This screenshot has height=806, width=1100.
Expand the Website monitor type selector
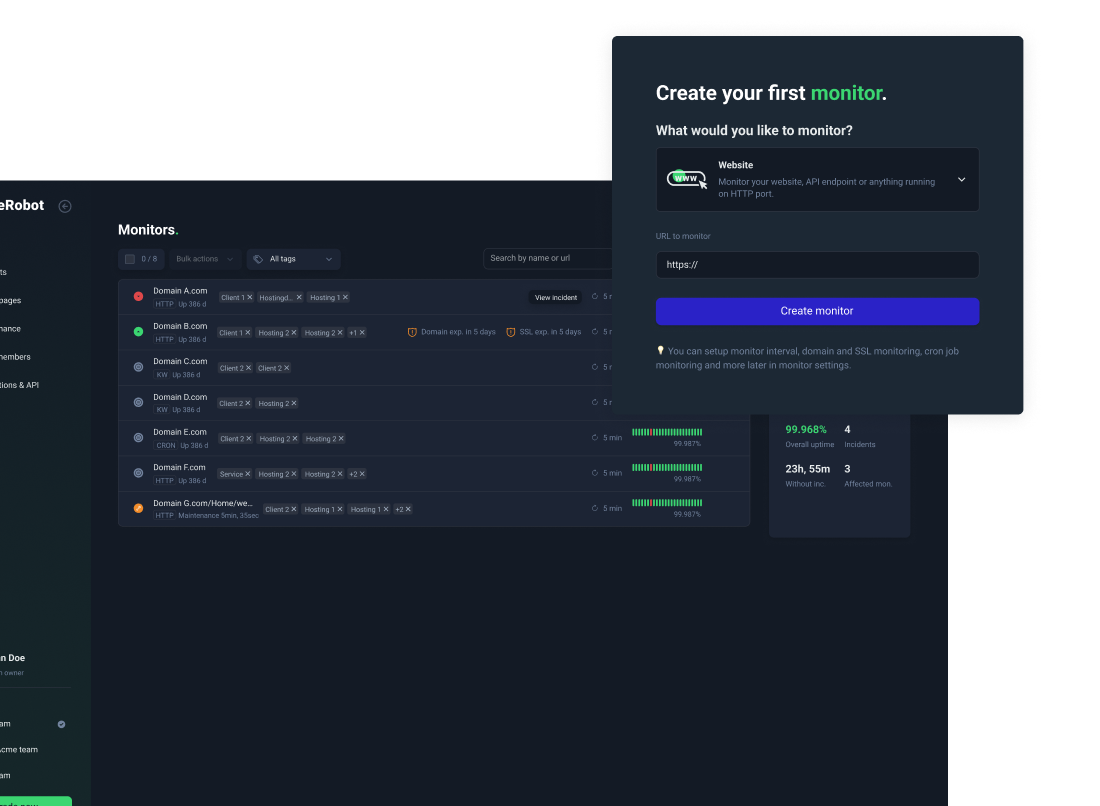click(x=960, y=180)
